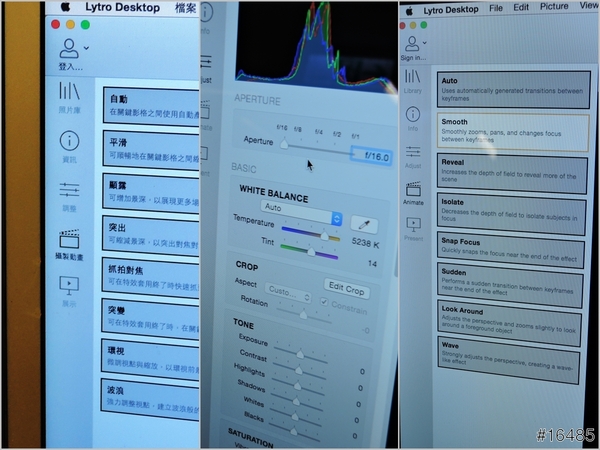Viewport: 600px width, 450px height.
Task: Open the 展示 present screen icon
Action: pos(69,285)
